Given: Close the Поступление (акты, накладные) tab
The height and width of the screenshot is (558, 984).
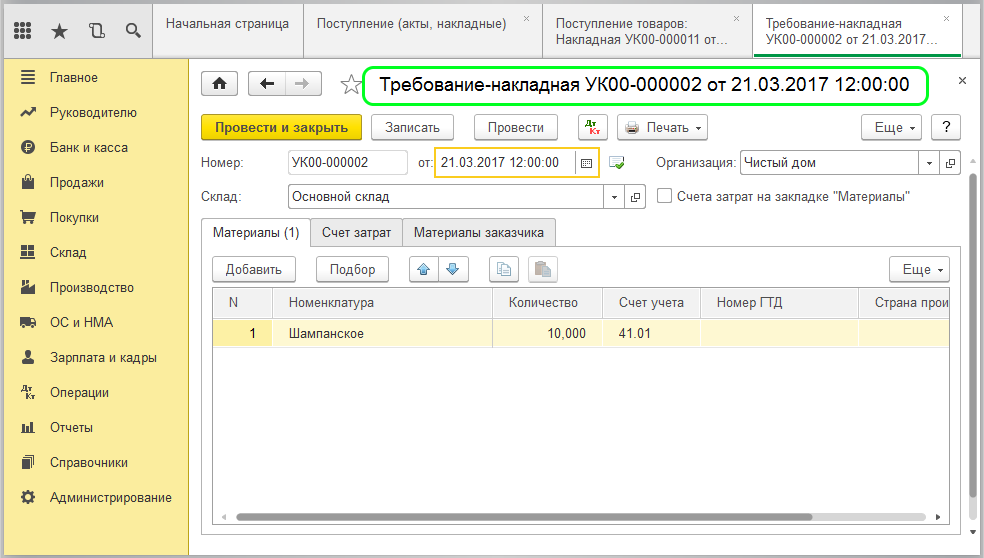Looking at the screenshot, I should [527, 19].
